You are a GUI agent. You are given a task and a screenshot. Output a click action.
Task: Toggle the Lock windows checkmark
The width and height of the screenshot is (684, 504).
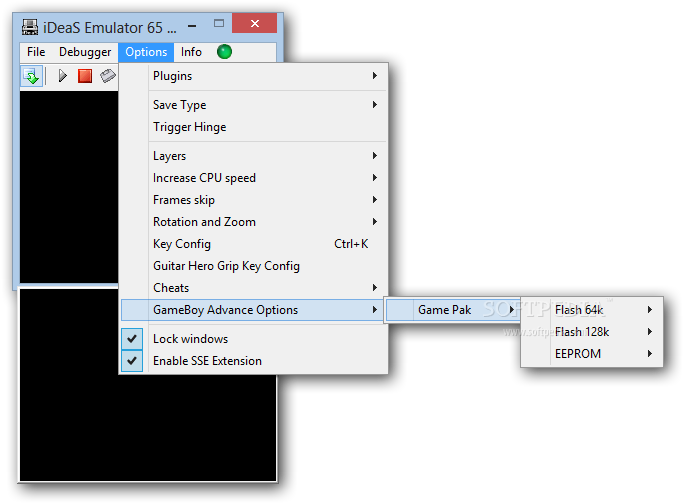click(x=132, y=339)
